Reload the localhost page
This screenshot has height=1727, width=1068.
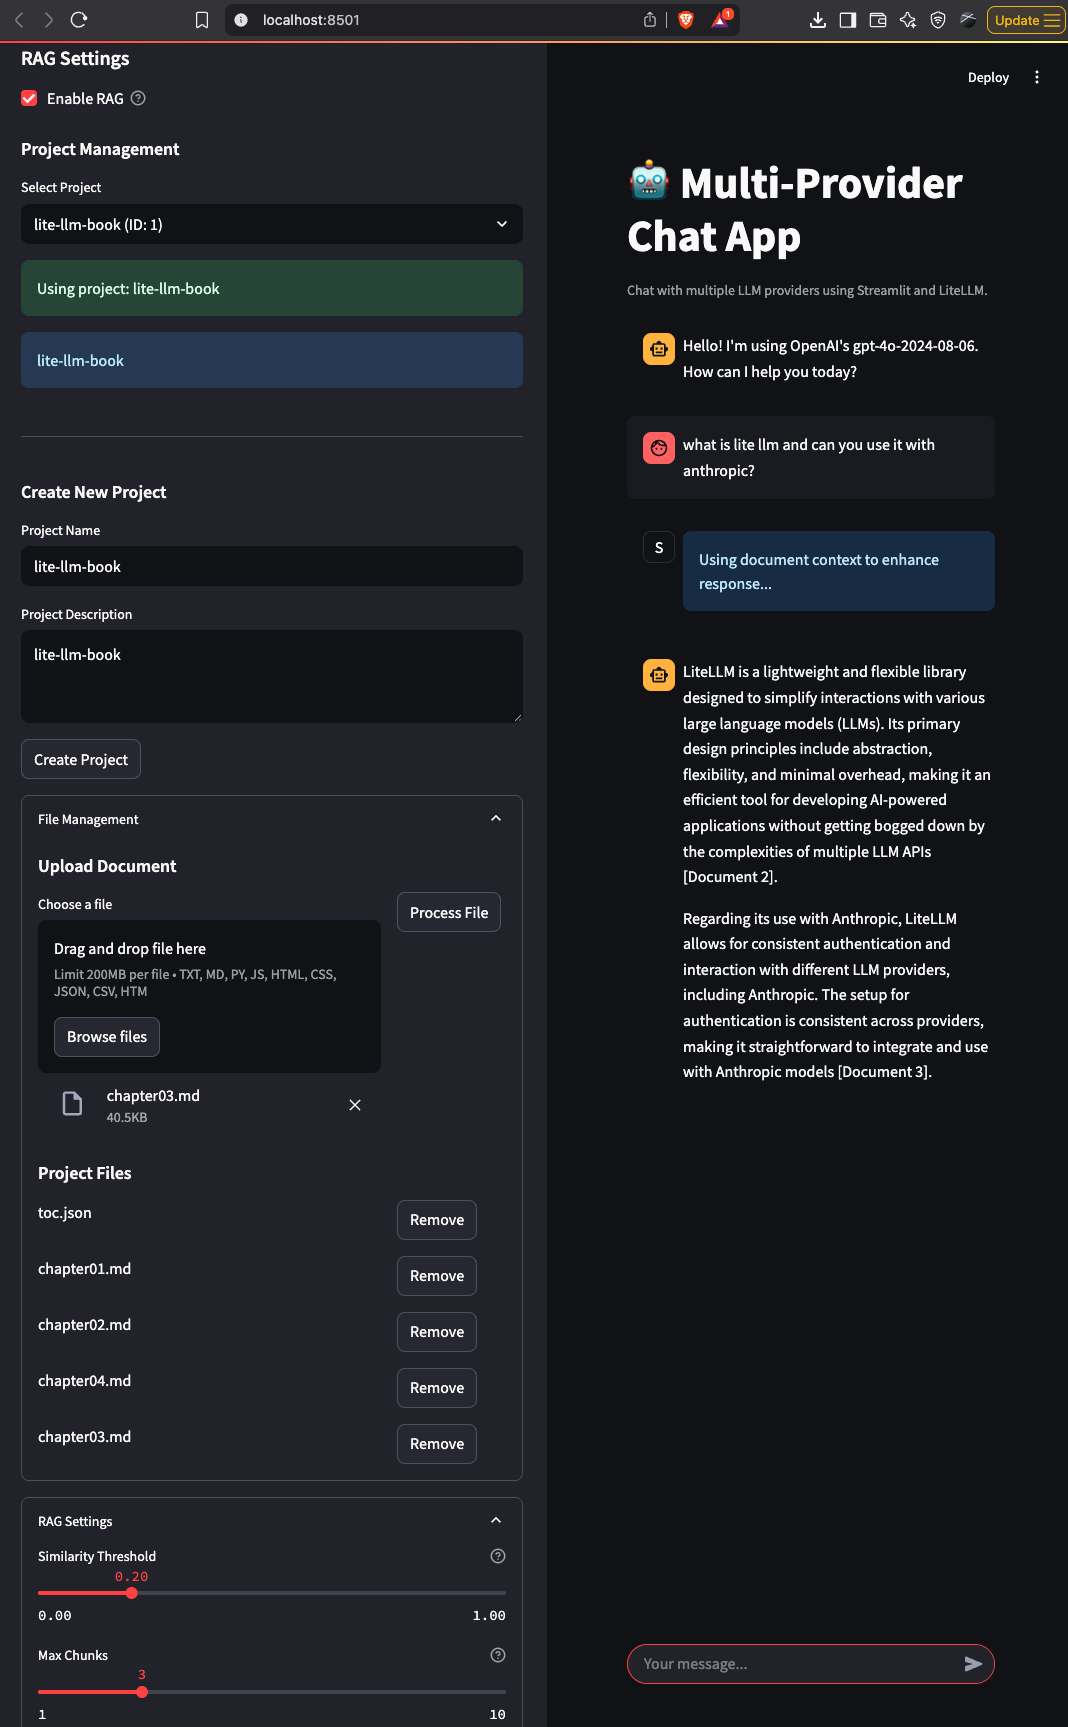click(x=79, y=20)
